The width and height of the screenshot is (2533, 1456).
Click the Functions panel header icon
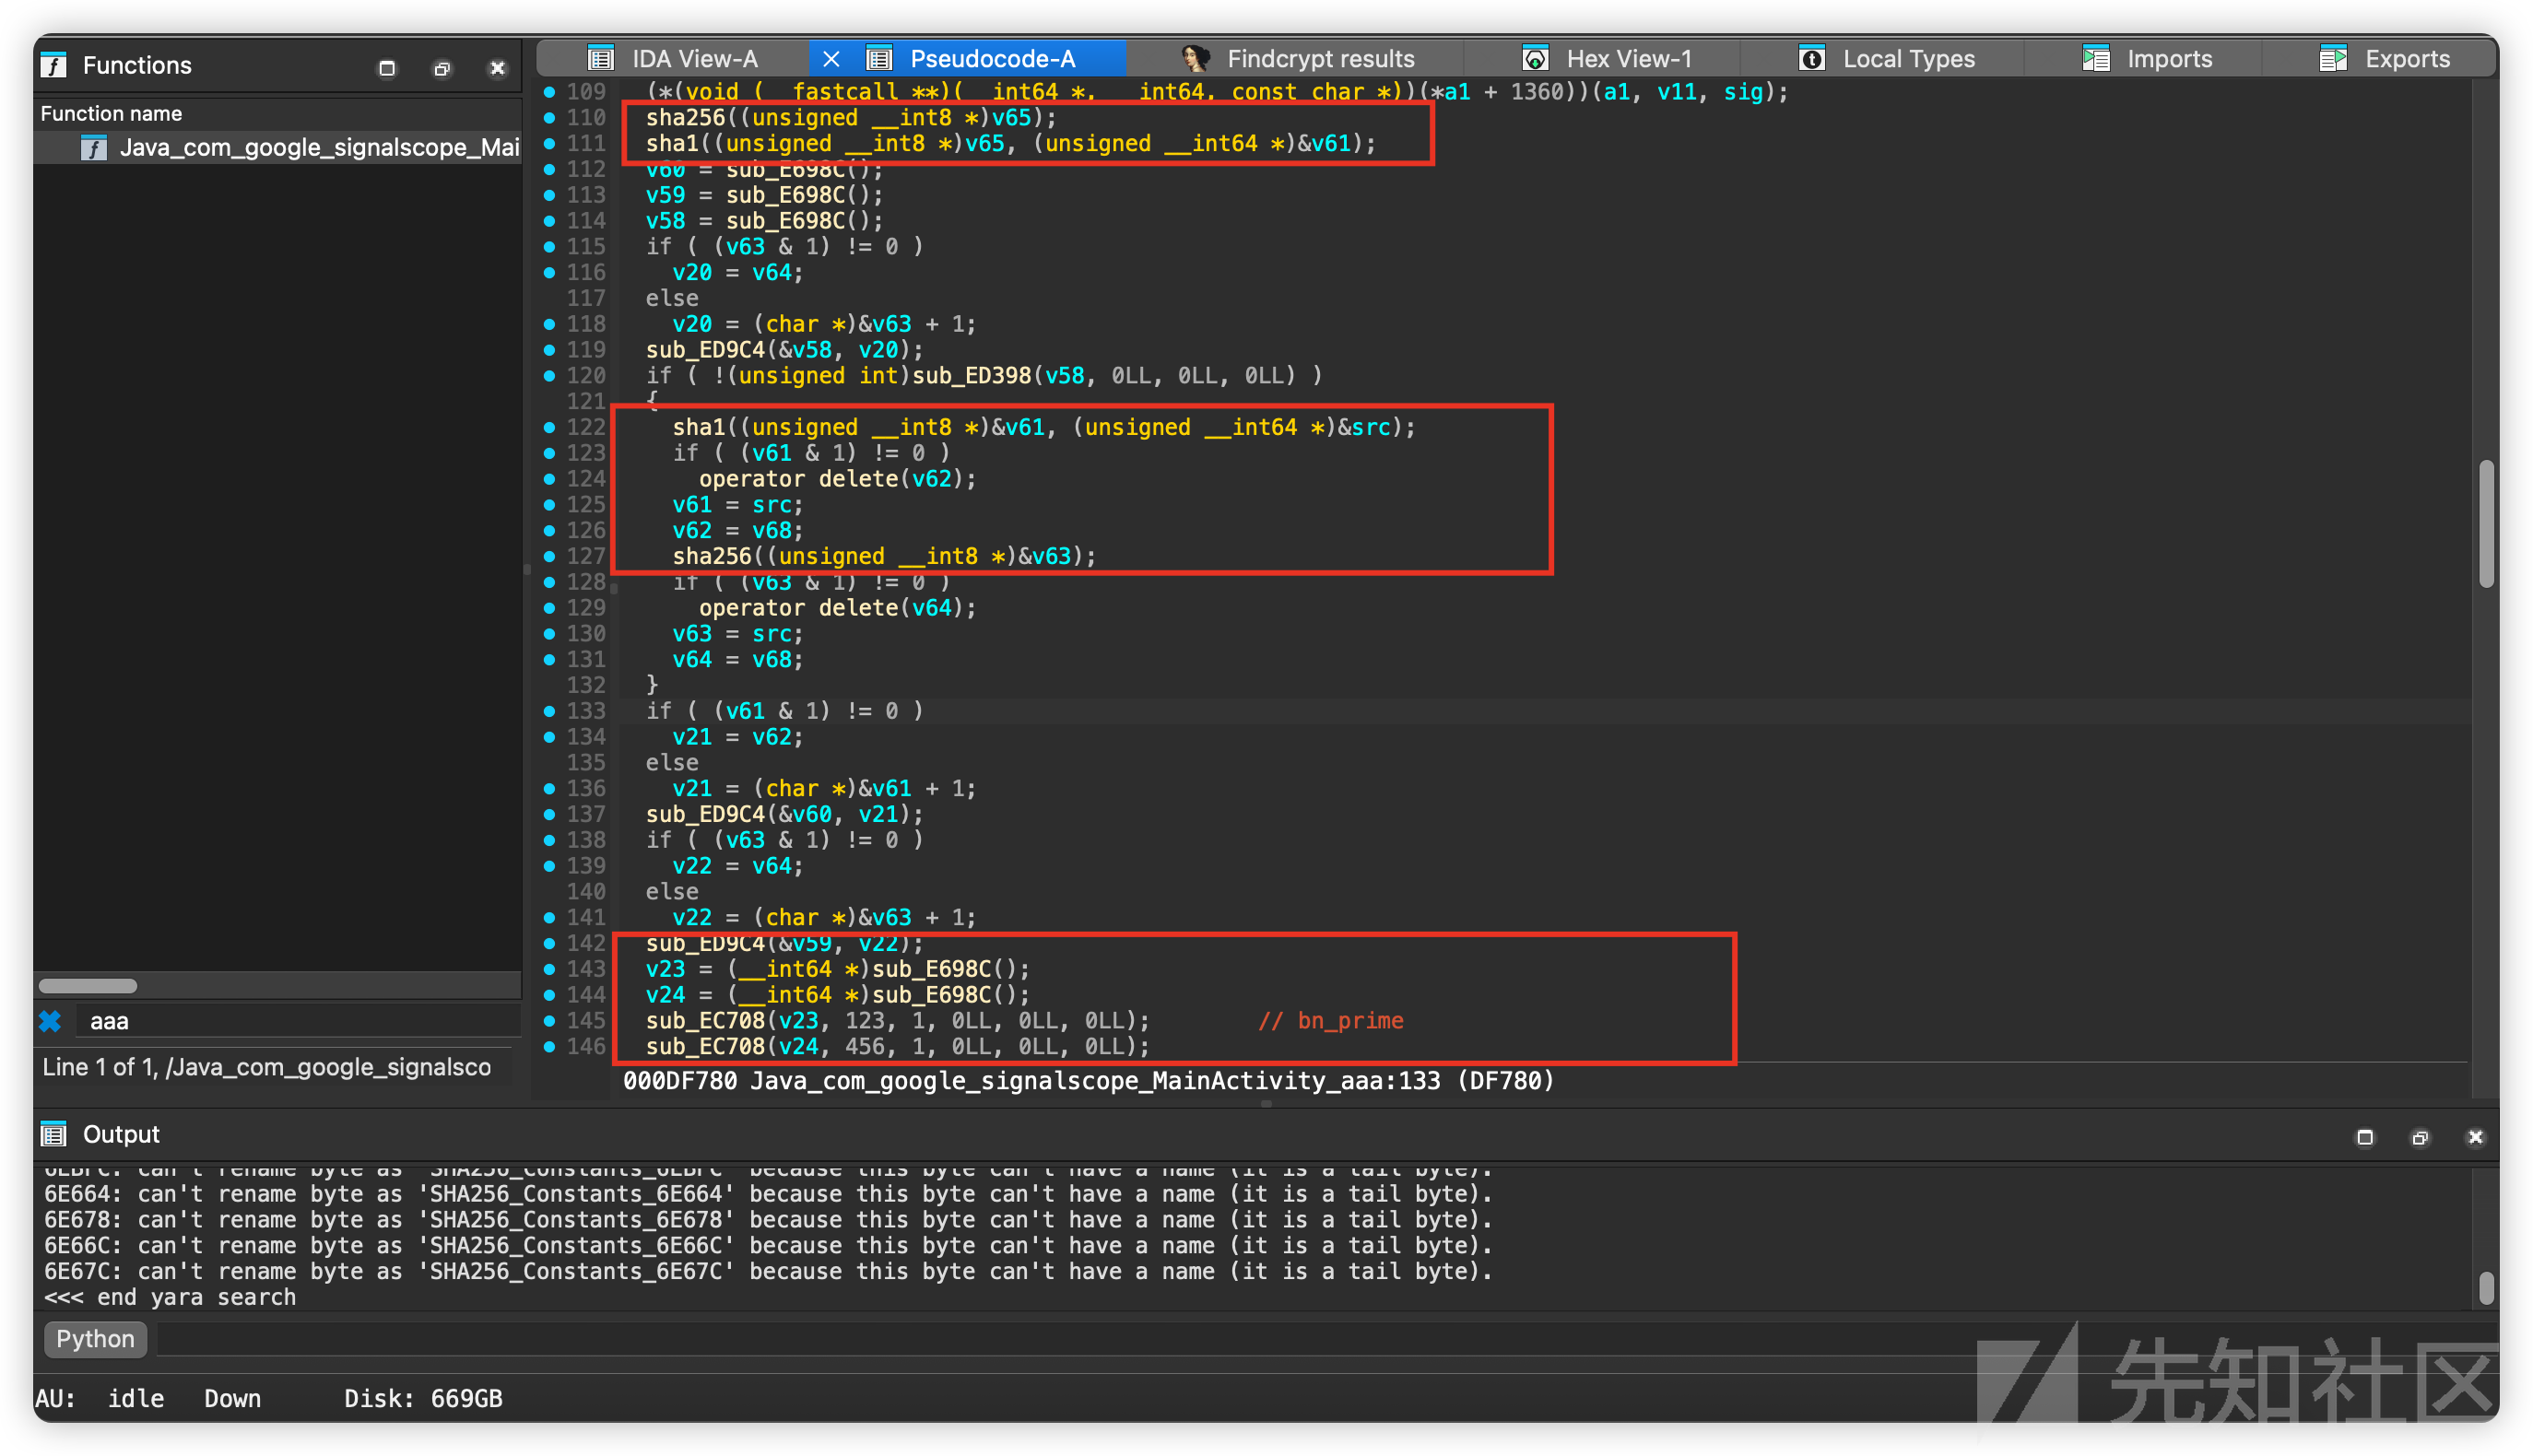(54, 66)
